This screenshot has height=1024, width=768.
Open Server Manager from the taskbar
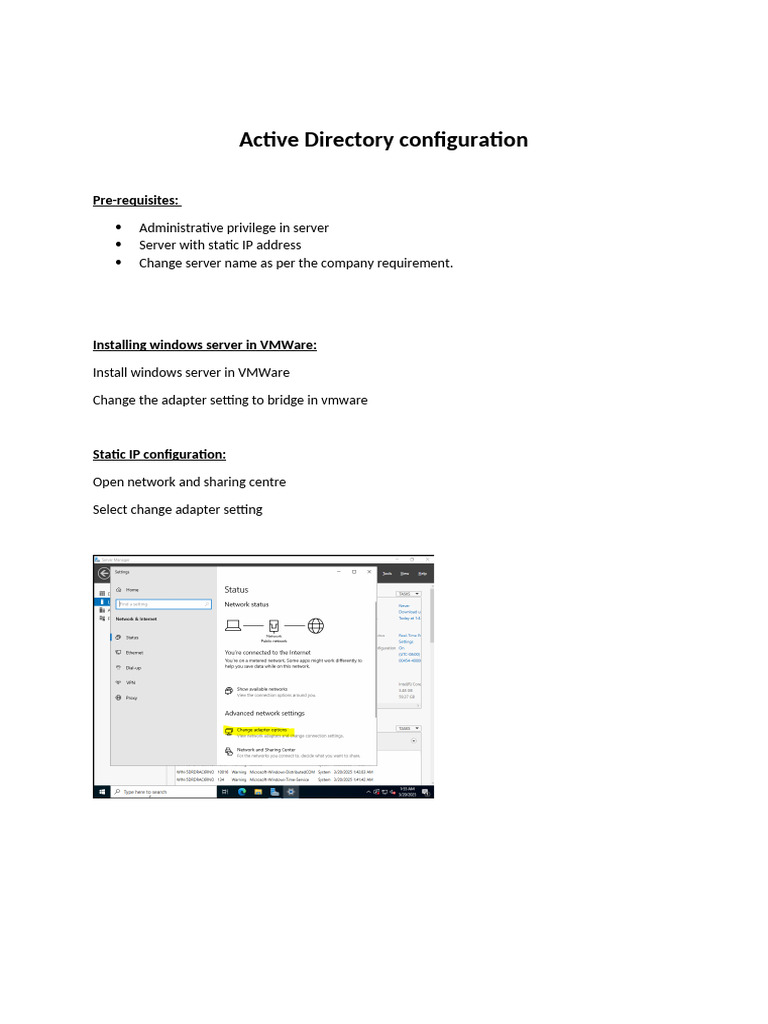tap(274, 792)
